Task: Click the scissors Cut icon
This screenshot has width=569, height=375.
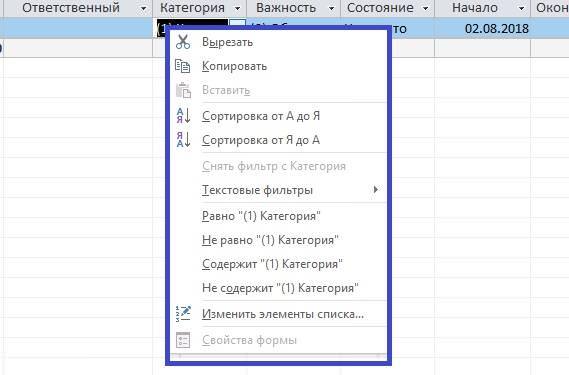Action: coord(183,42)
